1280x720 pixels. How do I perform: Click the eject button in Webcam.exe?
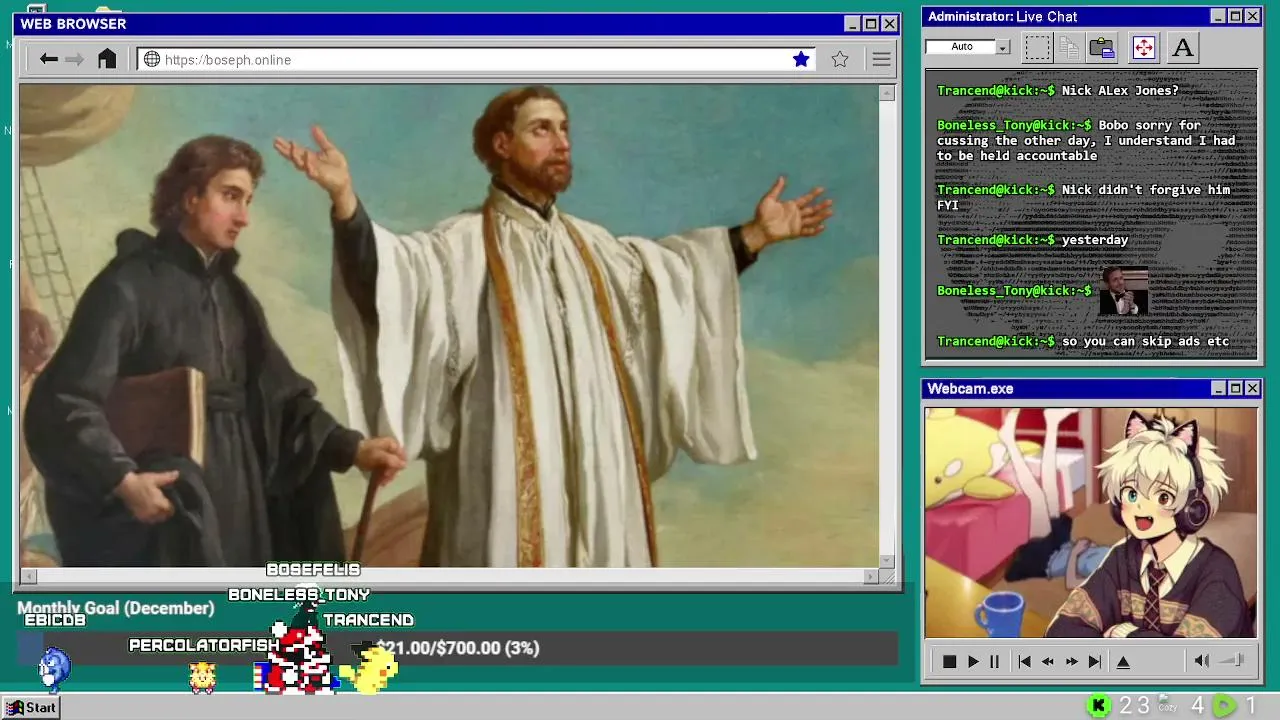[x=1123, y=661]
